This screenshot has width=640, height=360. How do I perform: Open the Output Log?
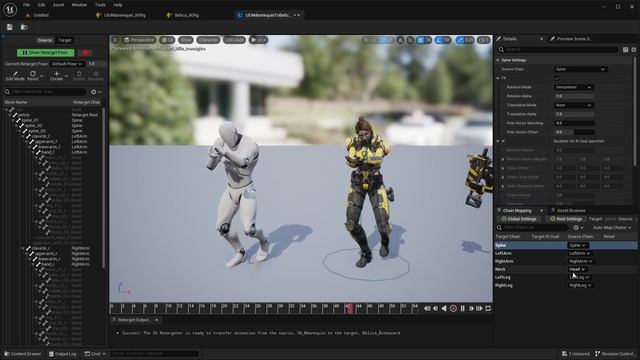tap(62, 354)
